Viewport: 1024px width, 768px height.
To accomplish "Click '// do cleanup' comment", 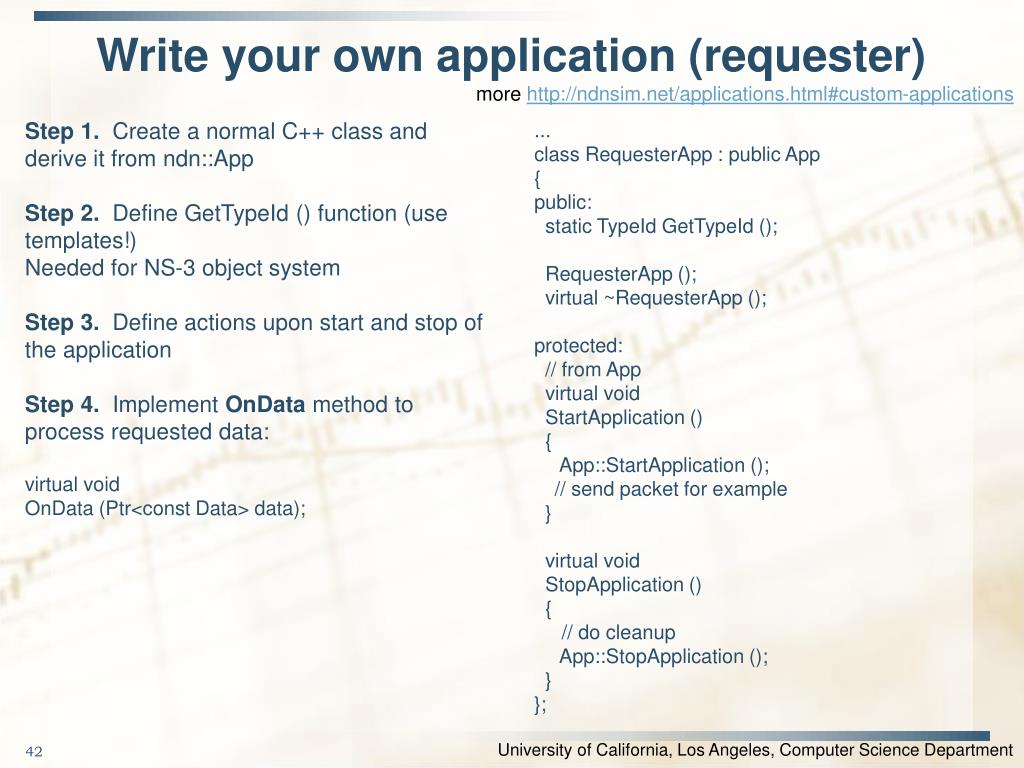I will (618, 633).
